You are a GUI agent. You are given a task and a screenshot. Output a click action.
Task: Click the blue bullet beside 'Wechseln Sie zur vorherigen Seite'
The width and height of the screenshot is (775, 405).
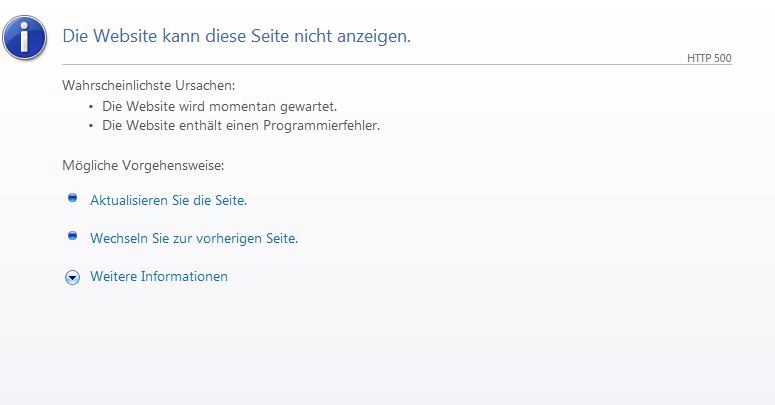tap(72, 236)
